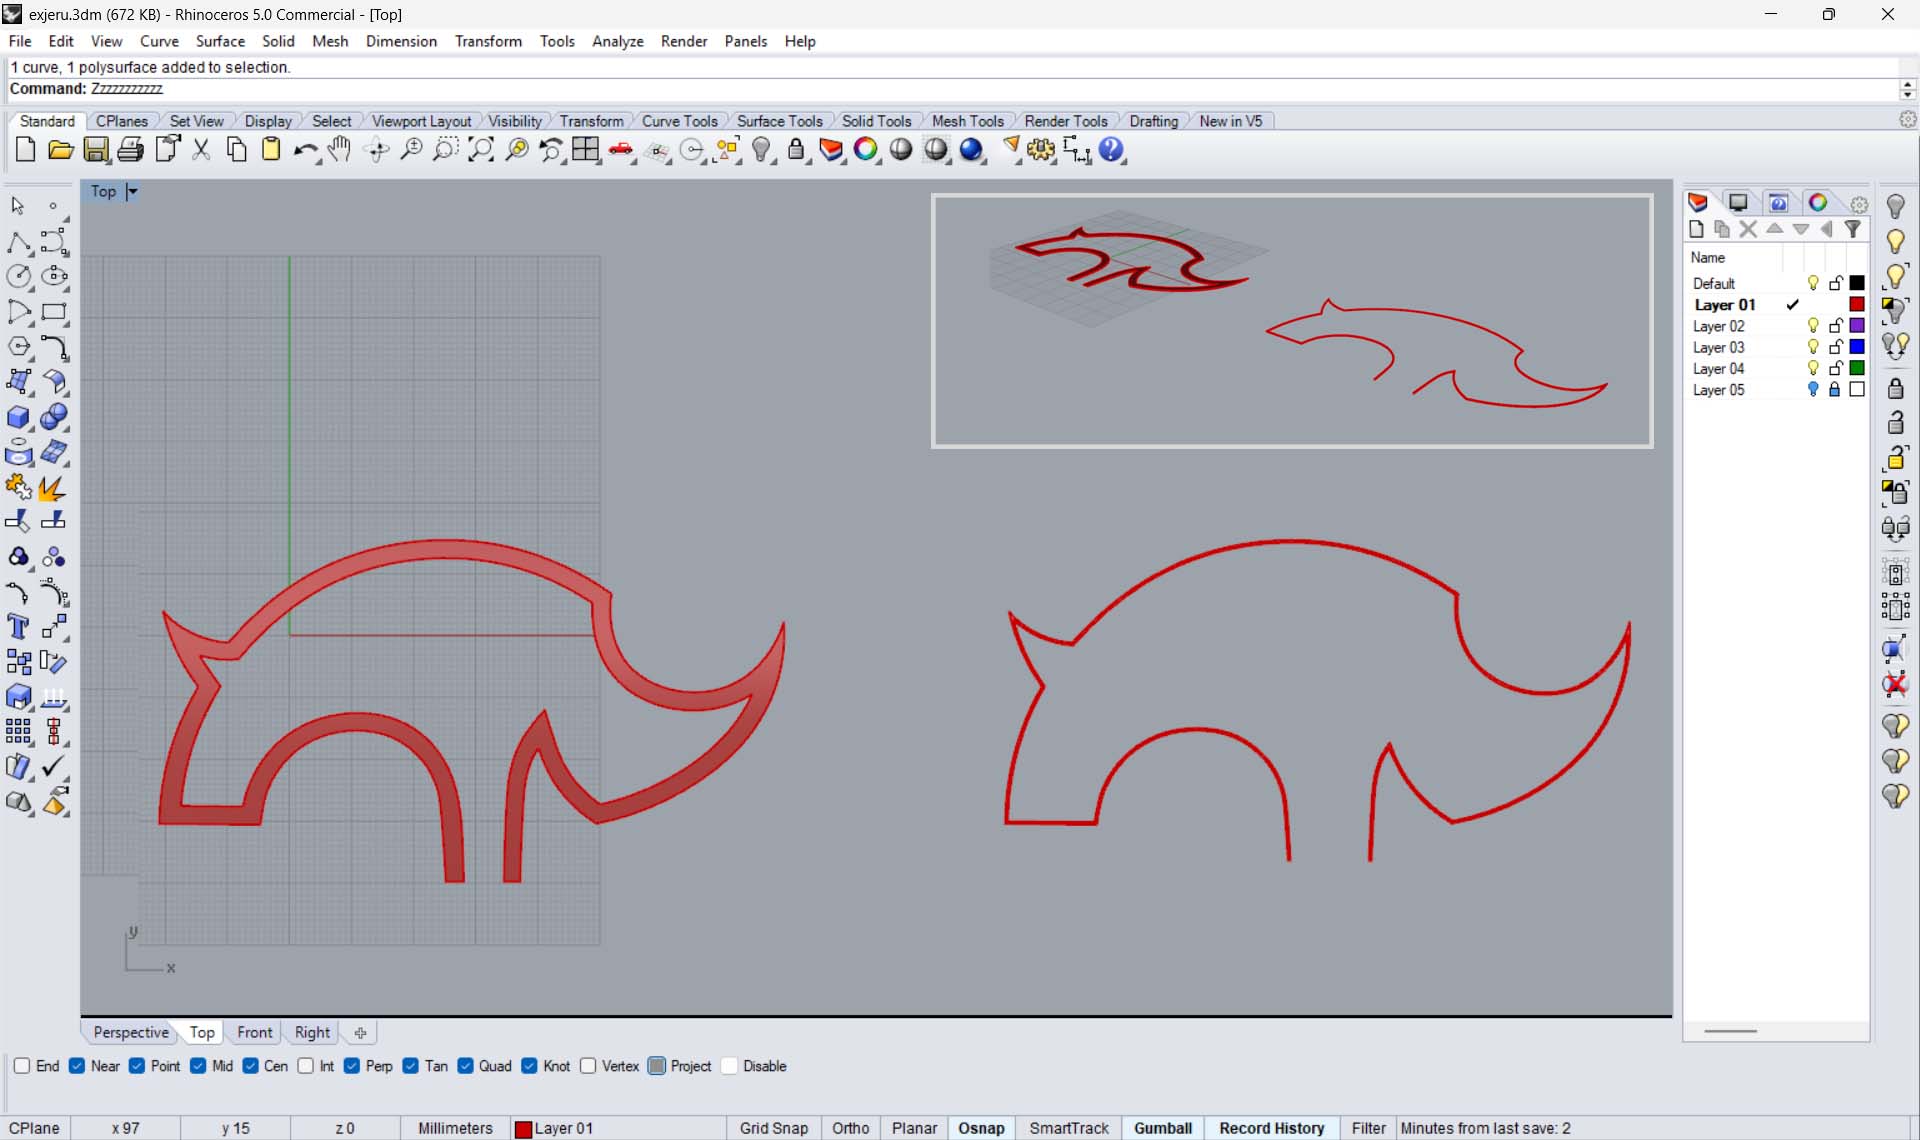Viewport: 1920px width, 1140px height.
Task: Open the Help question mark icon
Action: pyautogui.click(x=1111, y=150)
